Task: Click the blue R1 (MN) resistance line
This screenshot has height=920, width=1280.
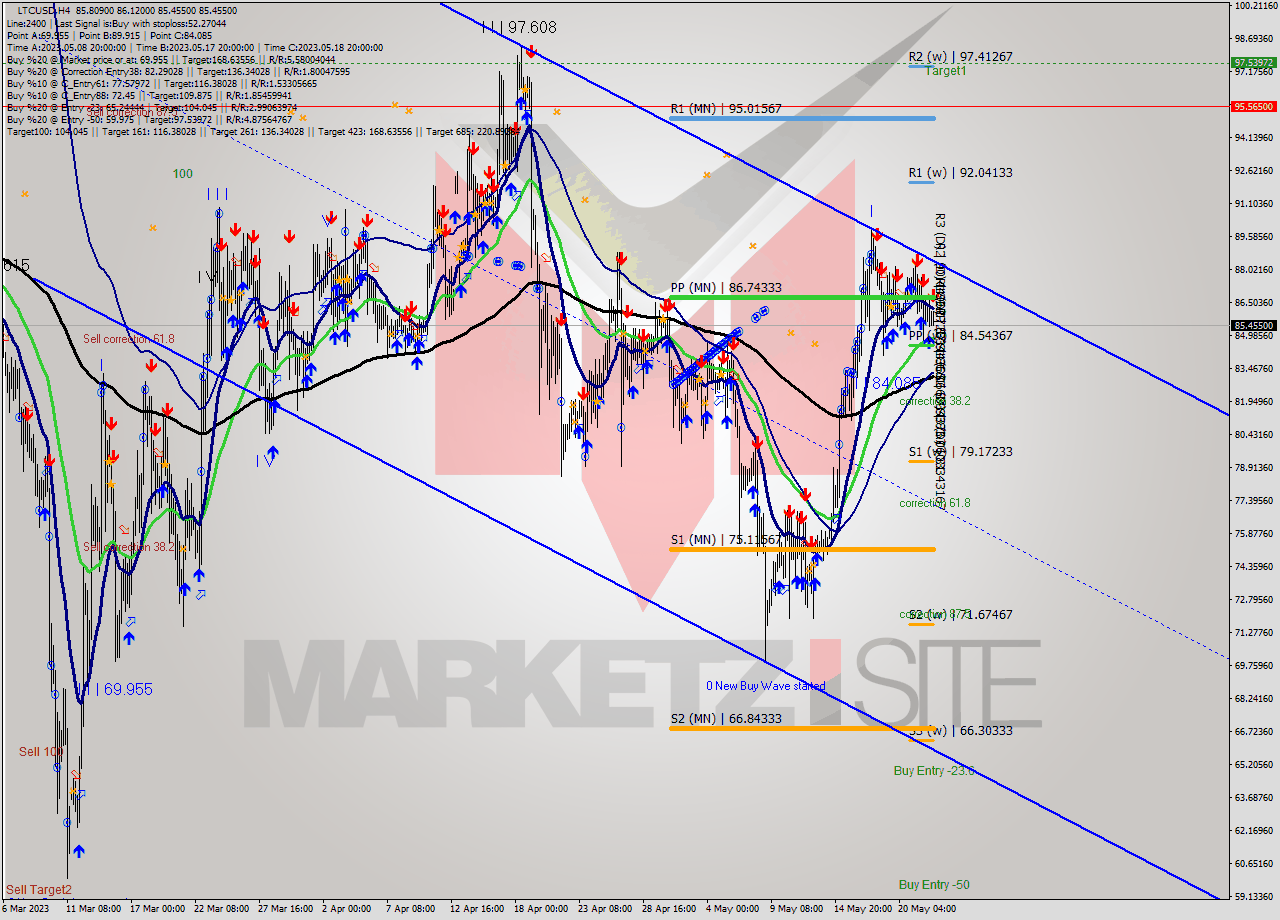Action: pyautogui.click(x=802, y=118)
